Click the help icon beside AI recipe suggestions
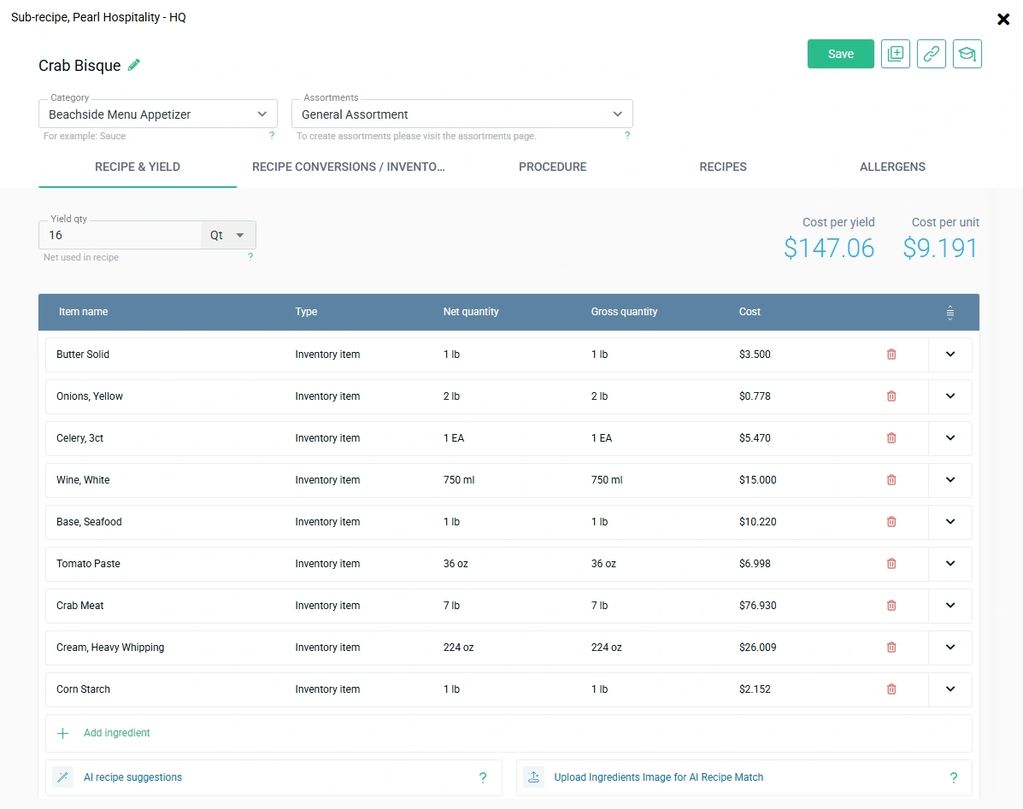 [x=483, y=778]
